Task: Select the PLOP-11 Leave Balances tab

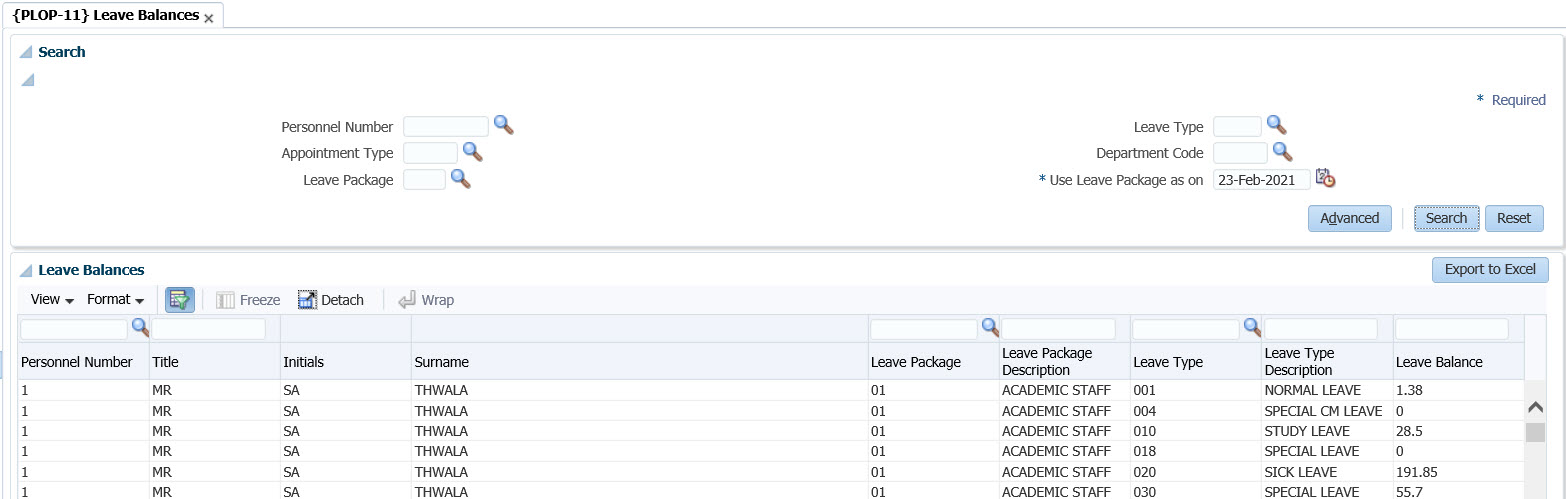Action: [105, 16]
